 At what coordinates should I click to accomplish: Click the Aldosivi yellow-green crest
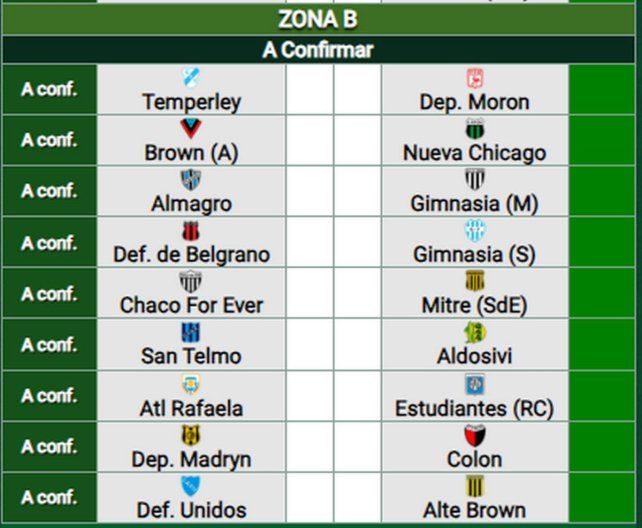point(475,333)
